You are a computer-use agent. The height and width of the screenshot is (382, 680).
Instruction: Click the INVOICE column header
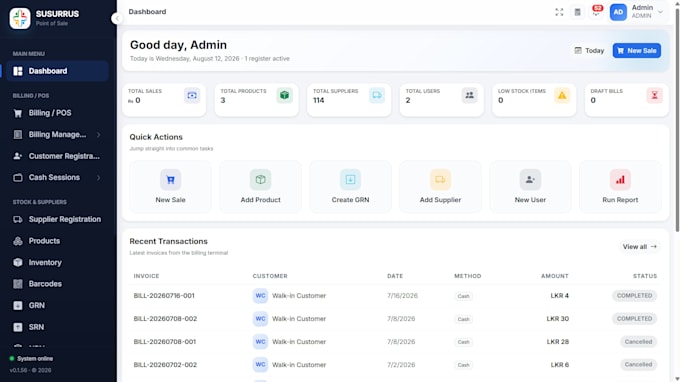[146, 276]
